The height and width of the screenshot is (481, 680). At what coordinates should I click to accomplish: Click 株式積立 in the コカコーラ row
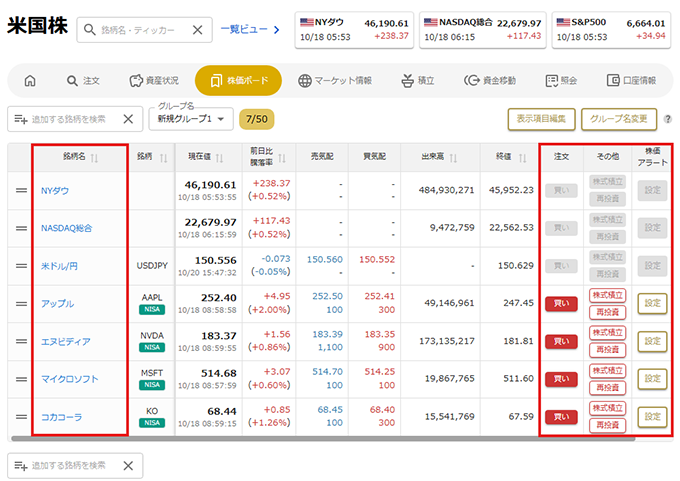click(608, 408)
